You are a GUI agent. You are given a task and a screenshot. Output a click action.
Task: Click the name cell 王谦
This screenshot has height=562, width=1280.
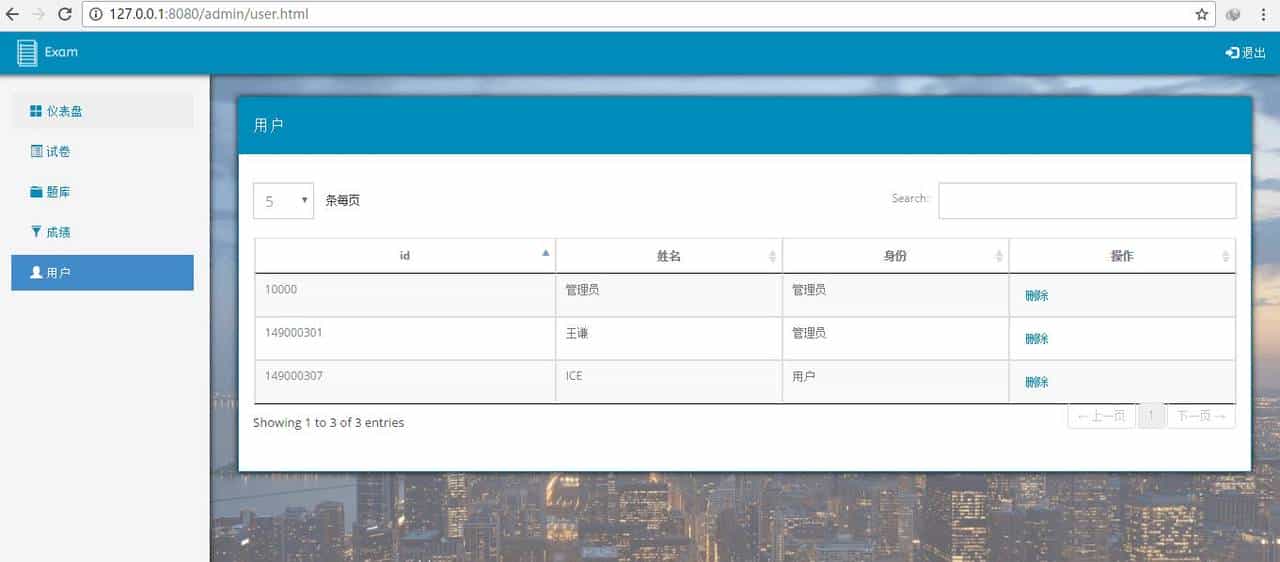tap(669, 339)
